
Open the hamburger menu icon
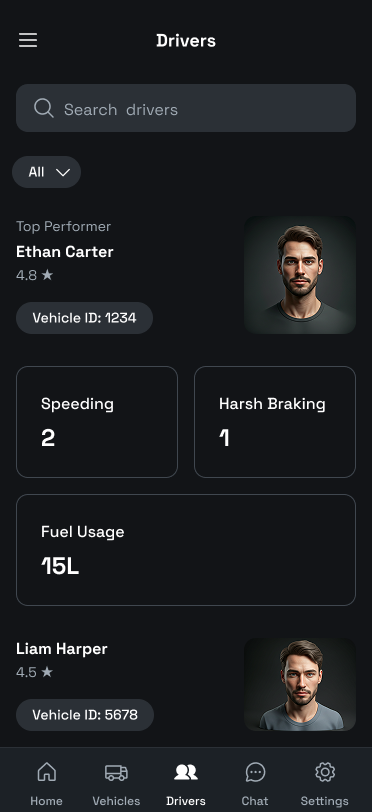[x=28, y=40]
